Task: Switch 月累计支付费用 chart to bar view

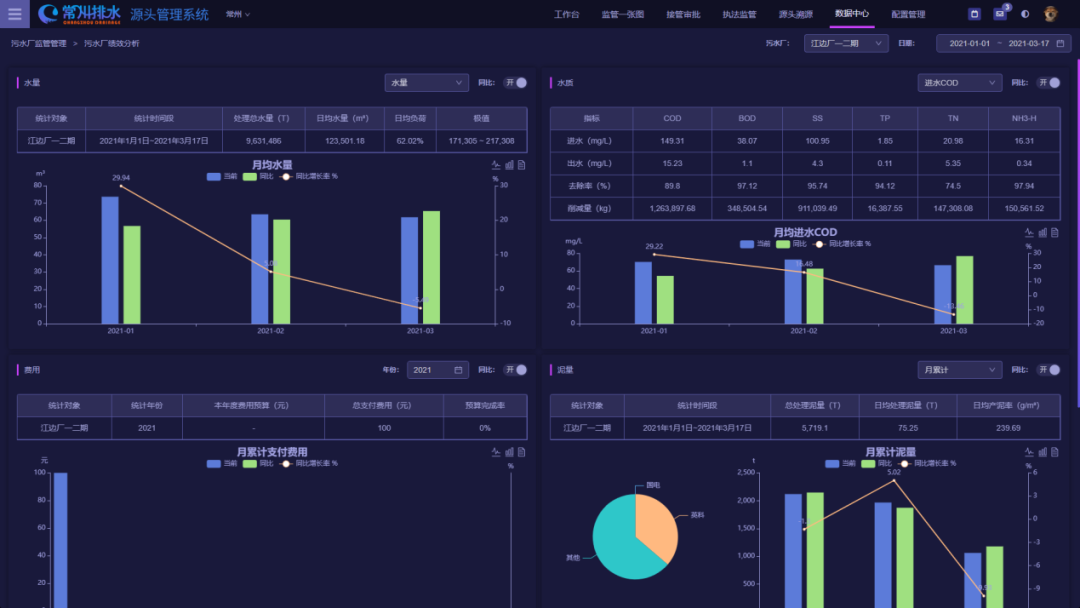Action: (x=509, y=452)
